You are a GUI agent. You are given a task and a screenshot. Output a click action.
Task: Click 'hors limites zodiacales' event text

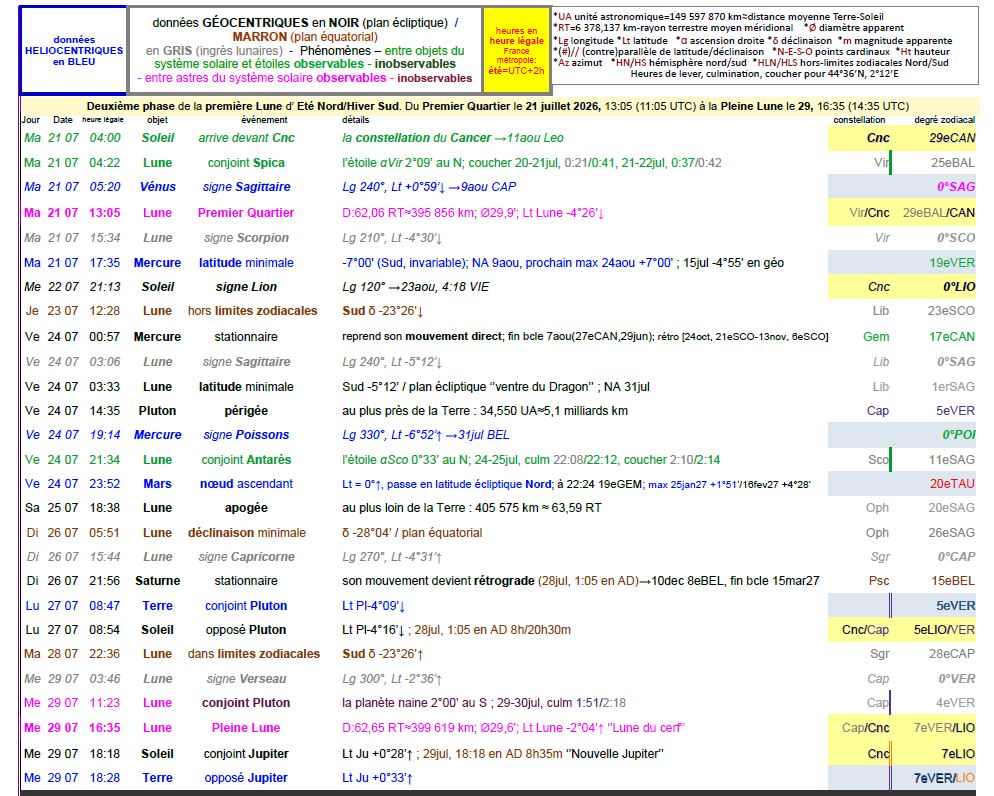(252, 311)
